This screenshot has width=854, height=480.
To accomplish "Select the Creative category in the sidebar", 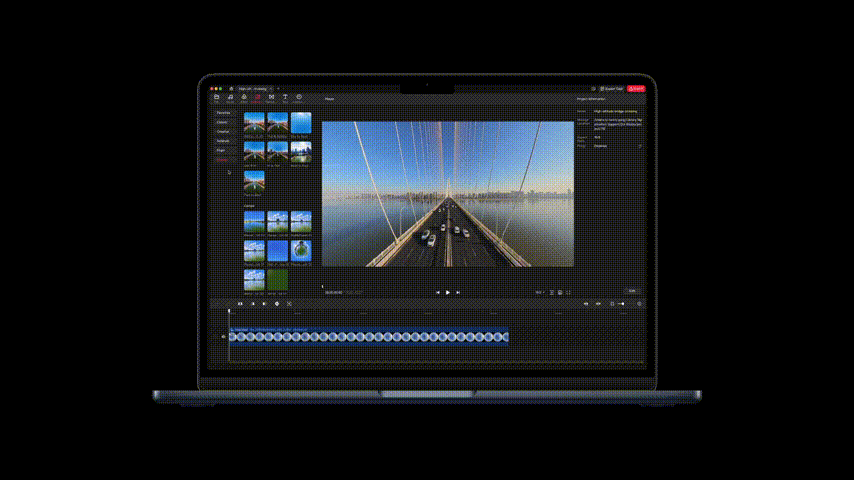I will click(223, 131).
